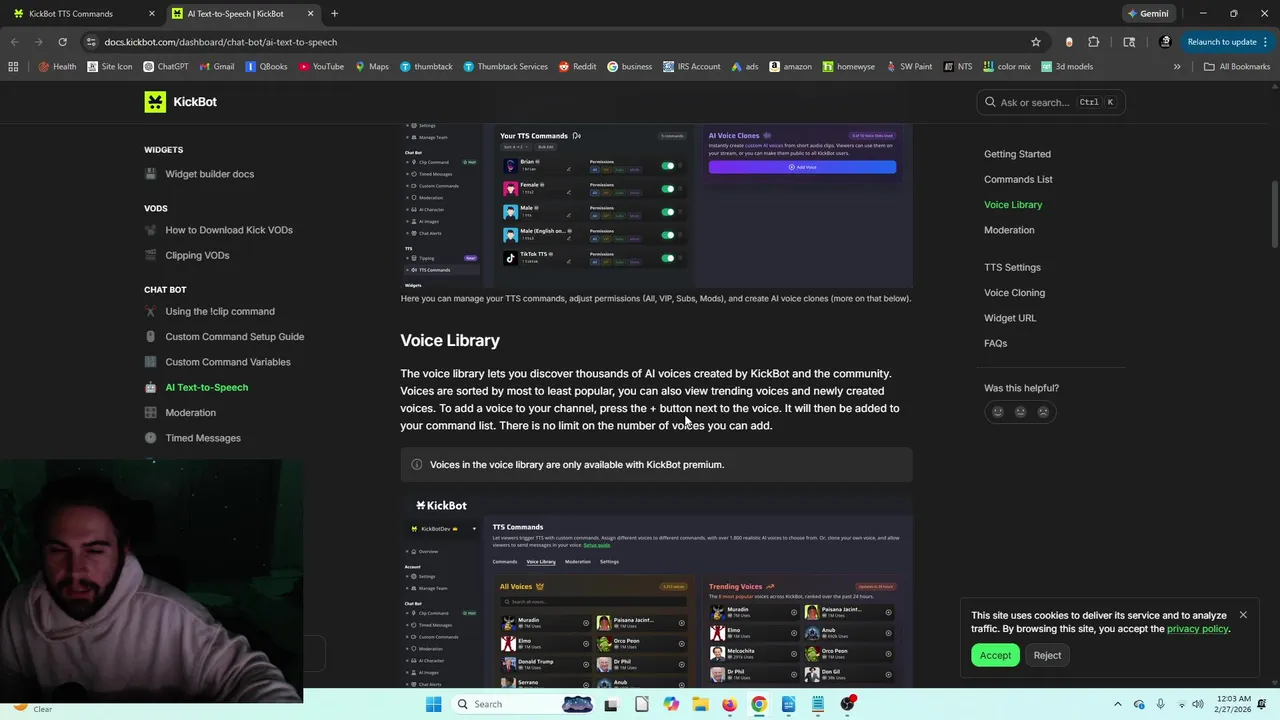The image size is (1280, 720).
Task: Click the page vertical scrollbar
Action: [x=1274, y=215]
